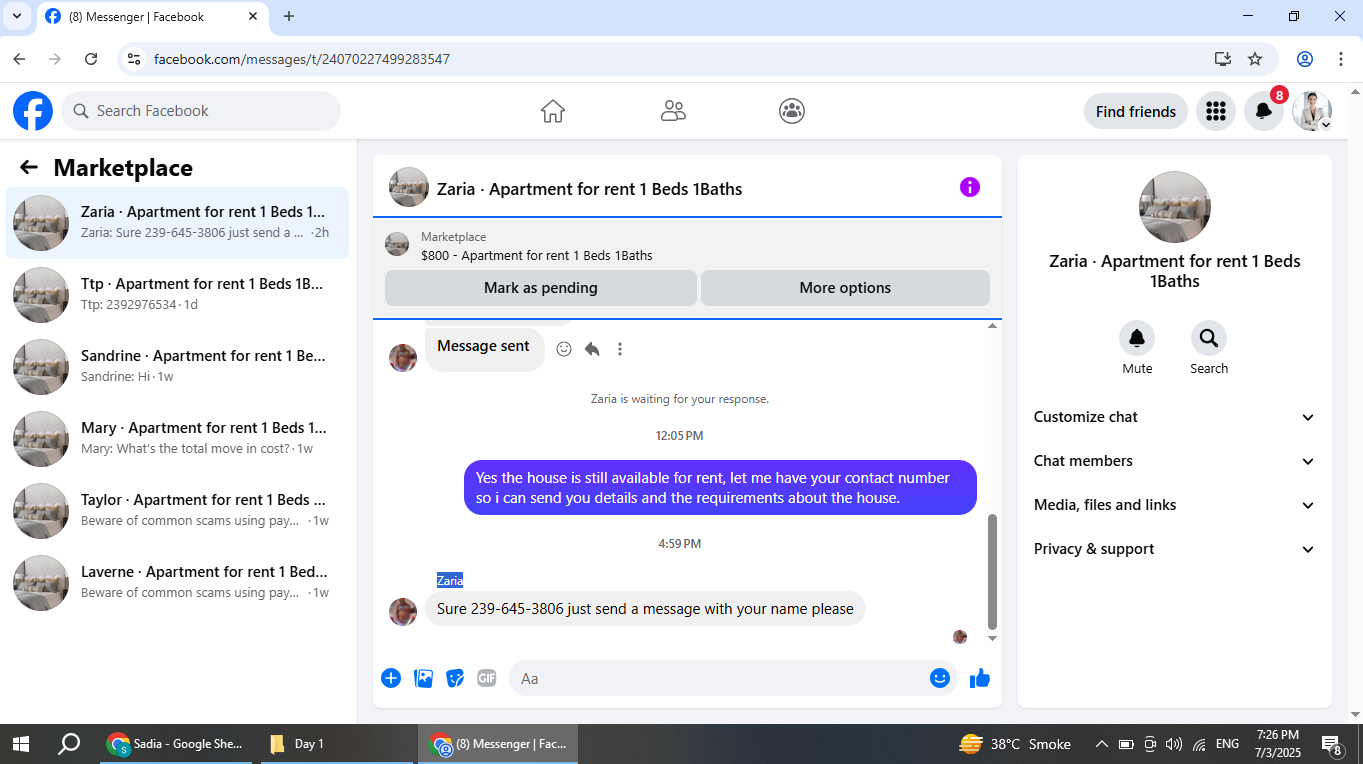The width and height of the screenshot is (1363, 764).
Task: Click Zaria's avatar beside her last message
Action: point(403,612)
